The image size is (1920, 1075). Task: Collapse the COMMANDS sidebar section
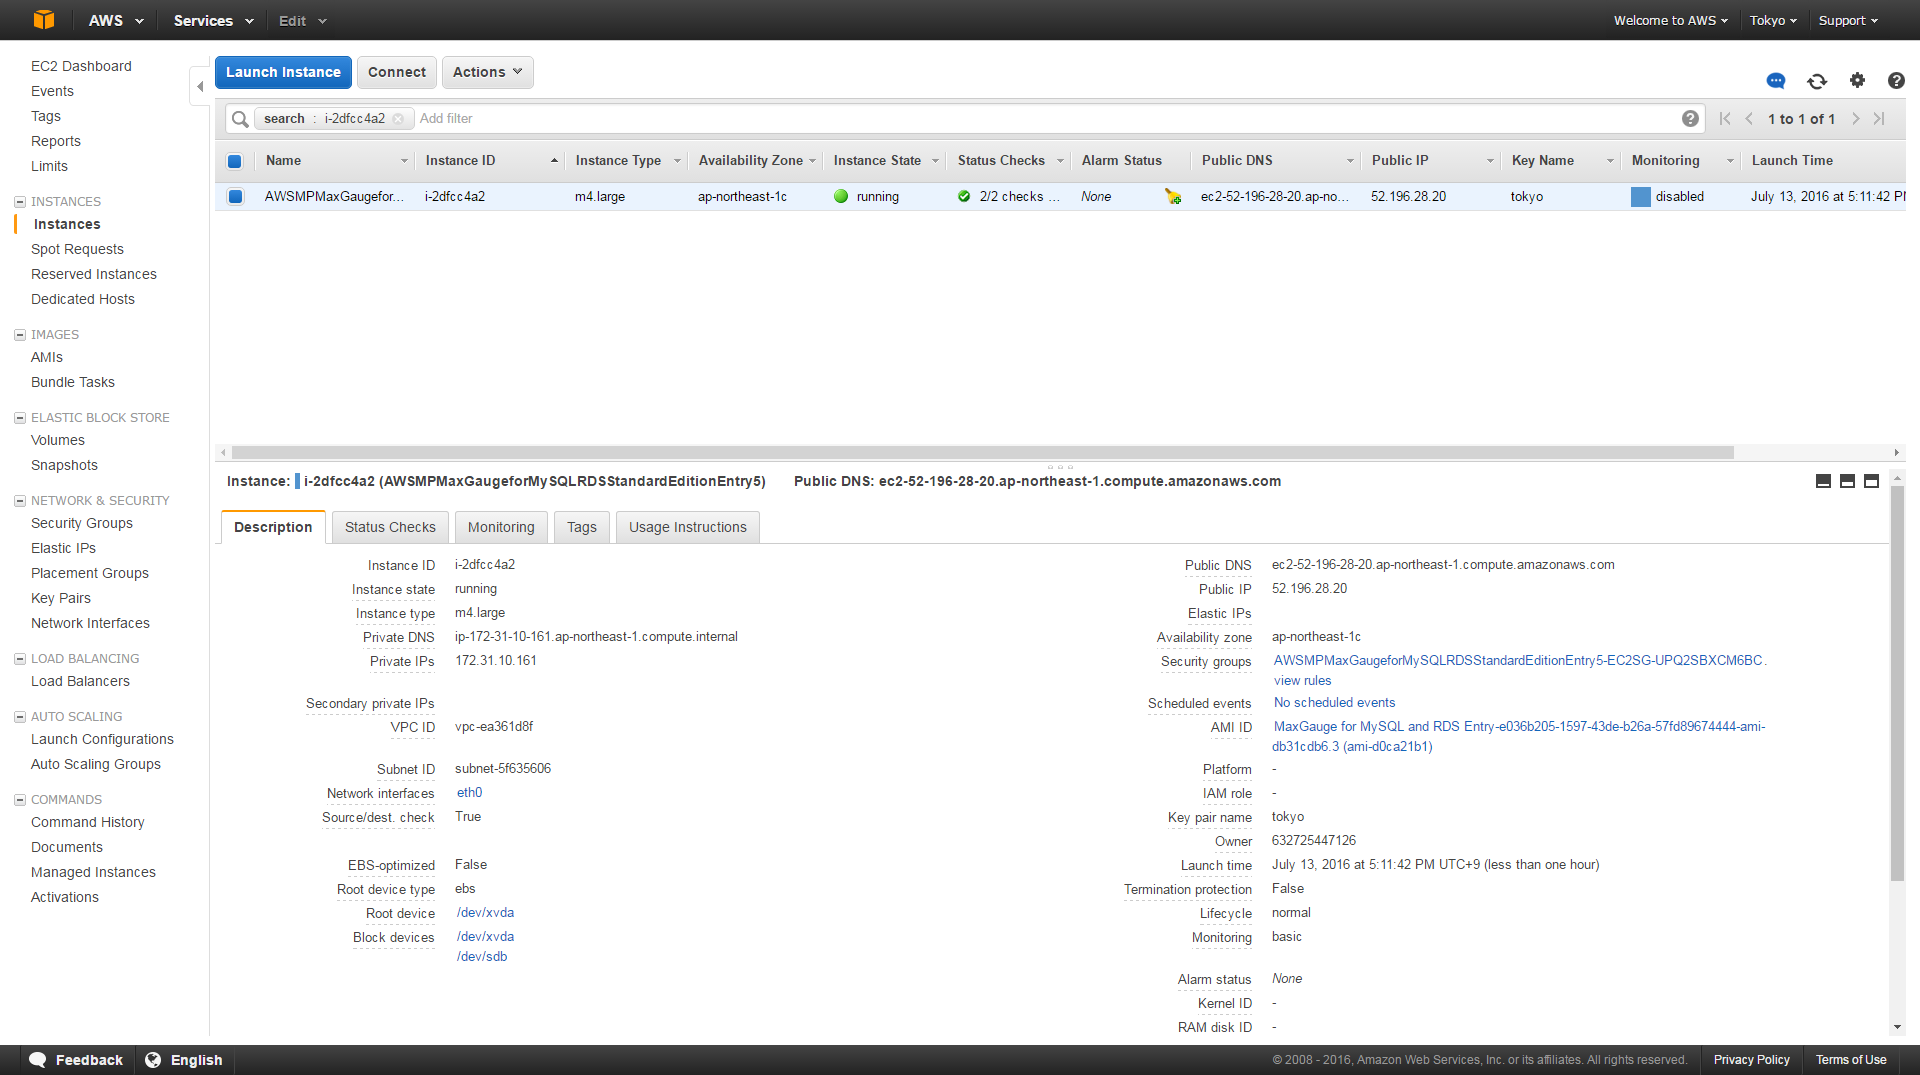coord(19,800)
